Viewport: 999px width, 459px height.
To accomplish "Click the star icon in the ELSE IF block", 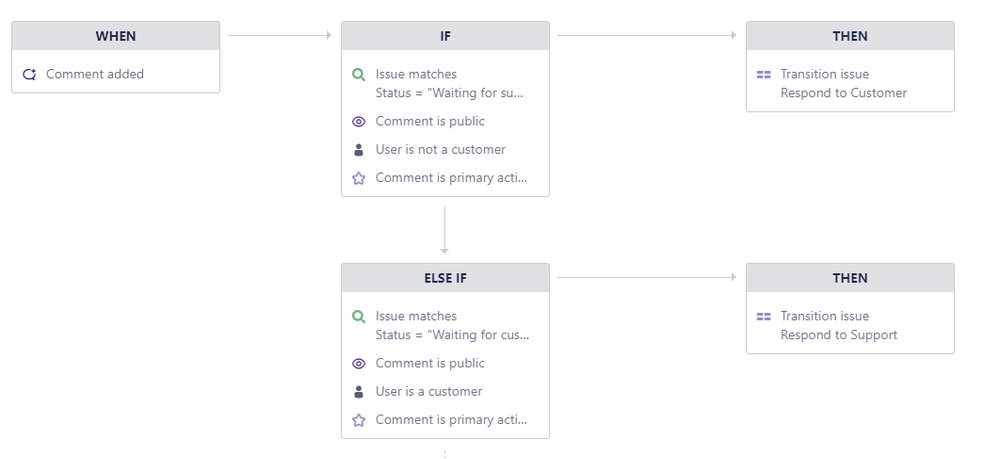I will 359,421.
